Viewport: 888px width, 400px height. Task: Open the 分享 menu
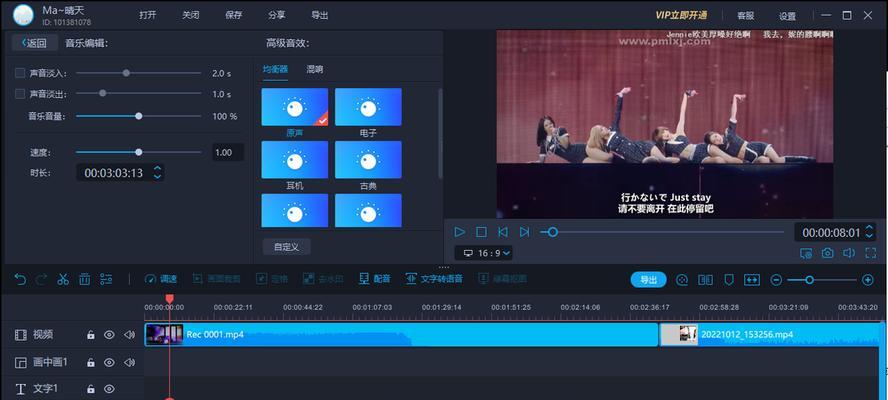click(276, 15)
